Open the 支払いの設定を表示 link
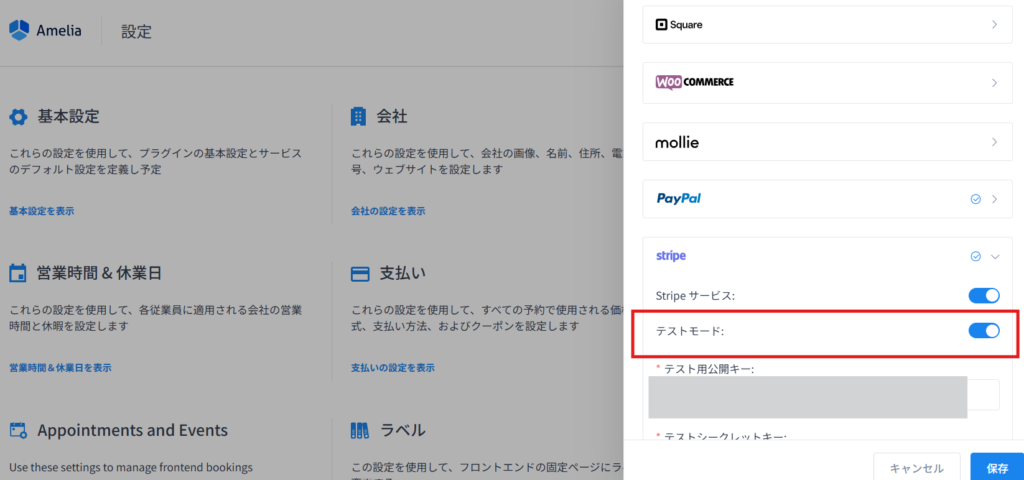The image size is (1024, 480). click(x=393, y=368)
